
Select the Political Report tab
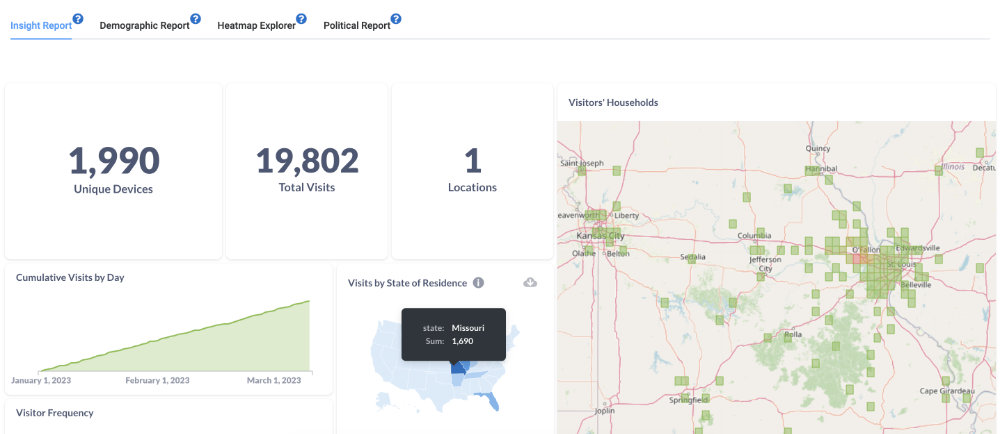click(356, 26)
